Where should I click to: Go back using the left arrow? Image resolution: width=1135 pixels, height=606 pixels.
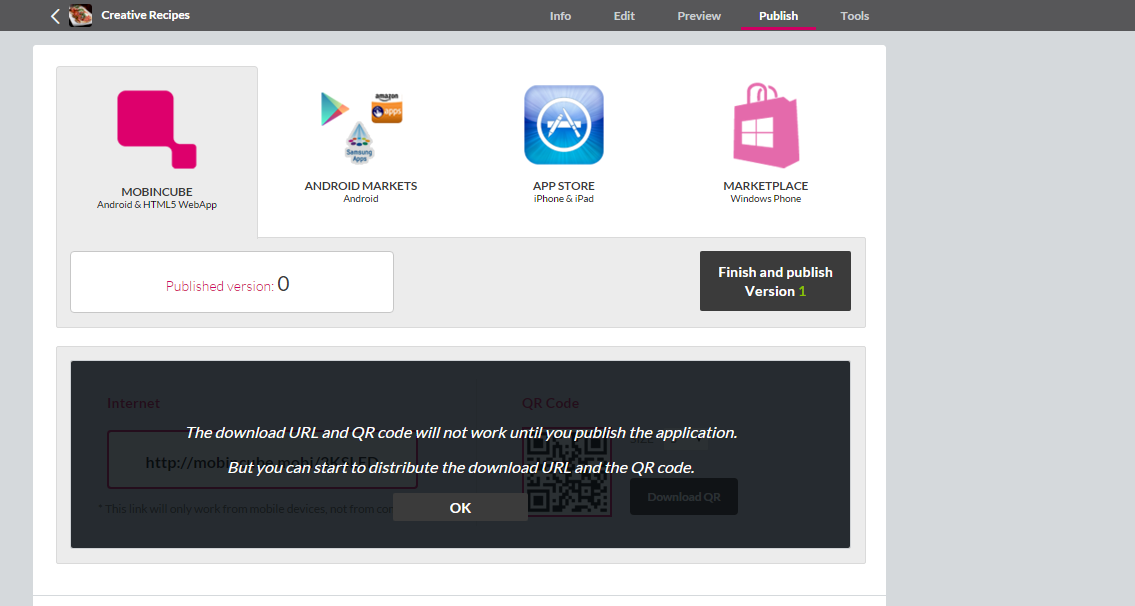(x=55, y=16)
